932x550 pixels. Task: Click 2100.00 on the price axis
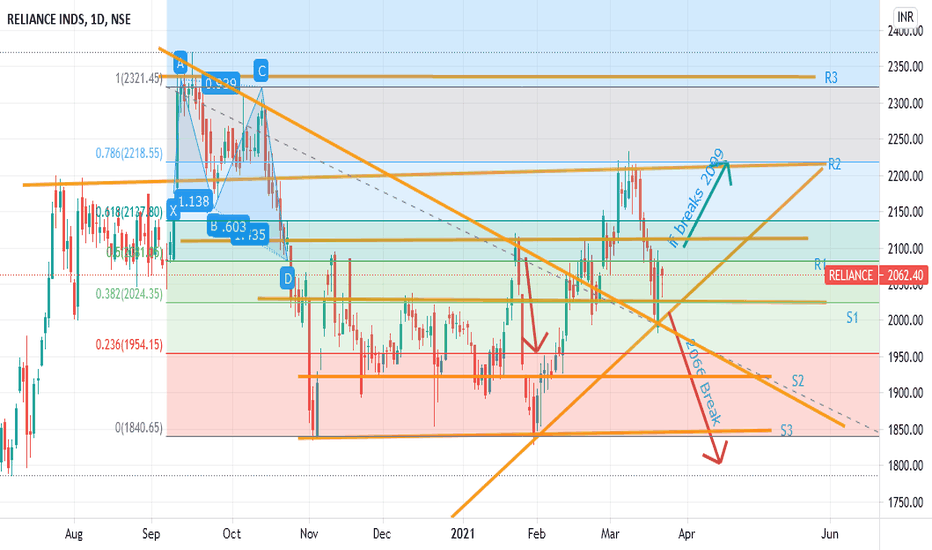pyautogui.click(x=905, y=249)
